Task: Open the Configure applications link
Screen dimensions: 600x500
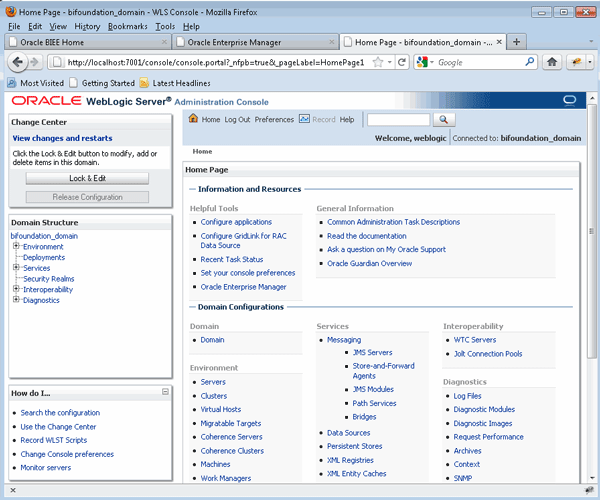Action: 236,222
